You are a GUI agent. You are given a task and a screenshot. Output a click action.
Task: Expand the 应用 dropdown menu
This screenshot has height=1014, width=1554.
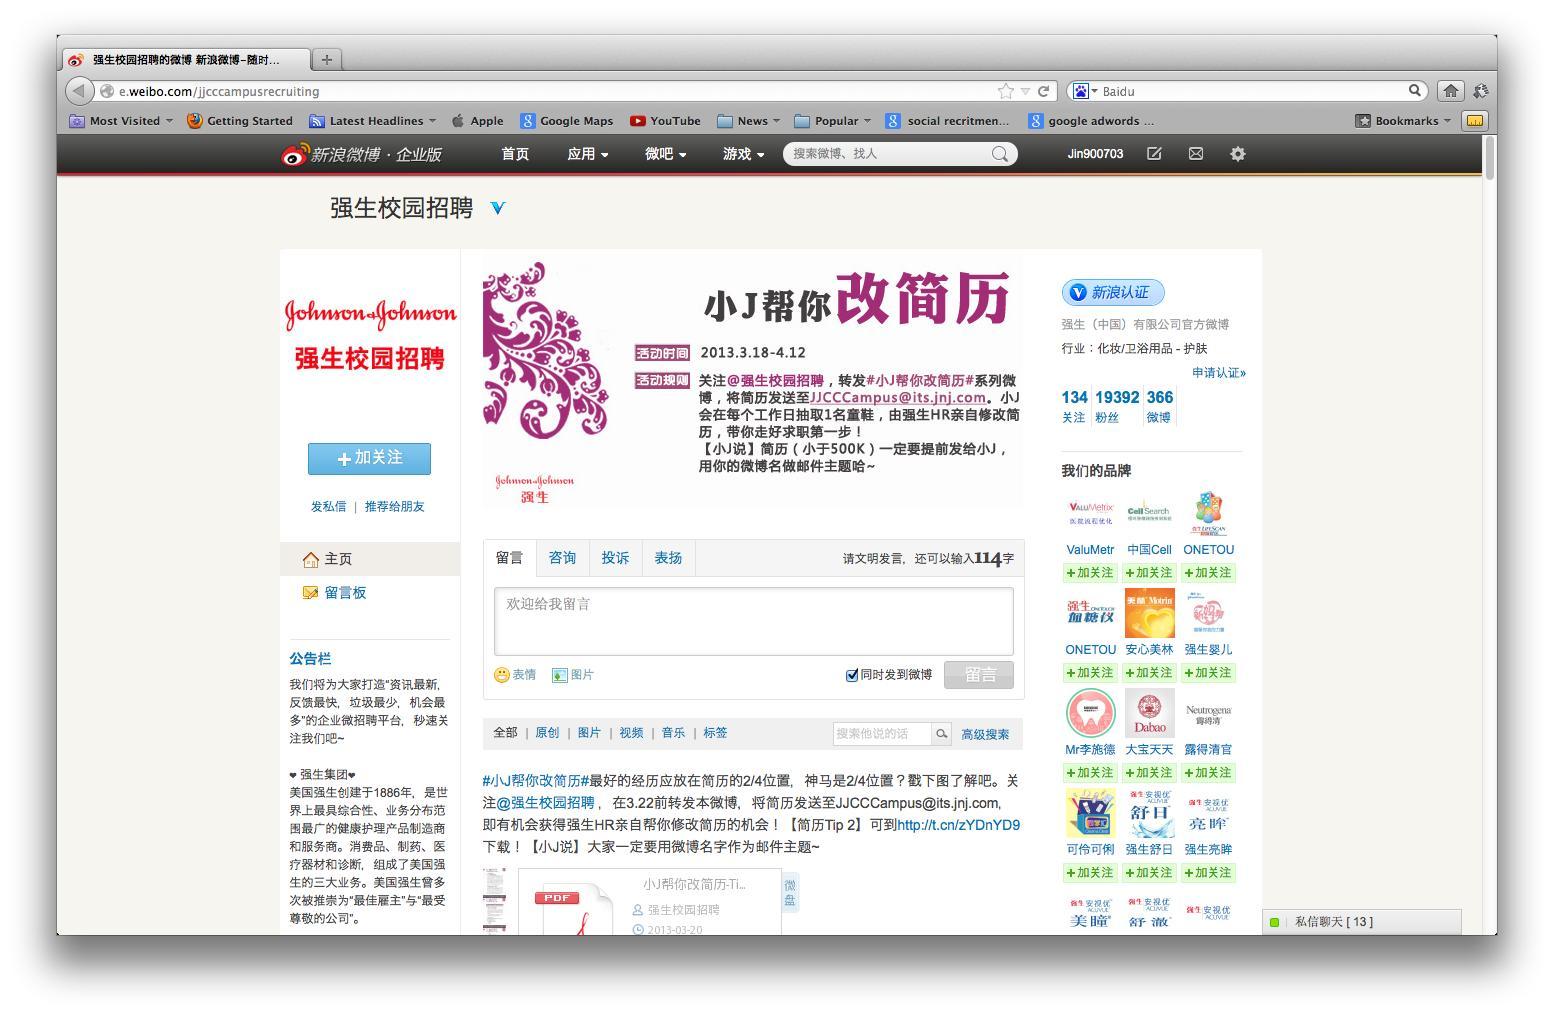point(587,154)
